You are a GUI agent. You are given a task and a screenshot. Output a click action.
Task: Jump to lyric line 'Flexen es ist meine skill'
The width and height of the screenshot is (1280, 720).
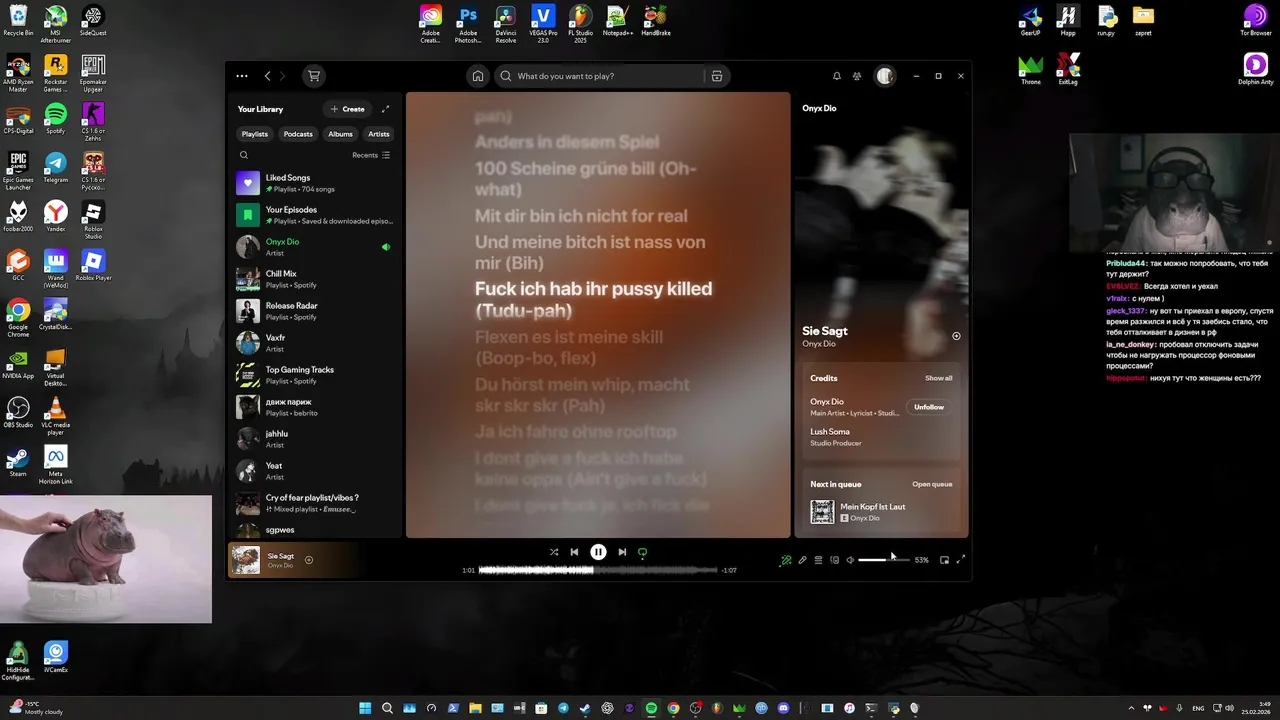coord(569,348)
